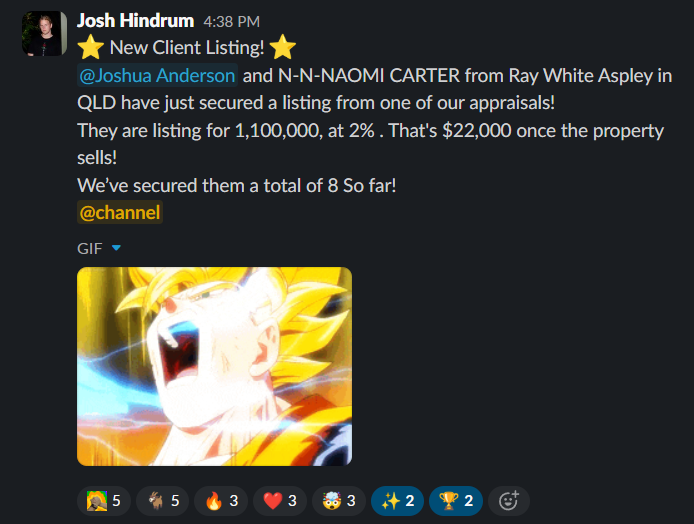The width and height of the screenshot is (694, 524).
Task: Collapse the GIF preview arrow
Action: click(116, 248)
